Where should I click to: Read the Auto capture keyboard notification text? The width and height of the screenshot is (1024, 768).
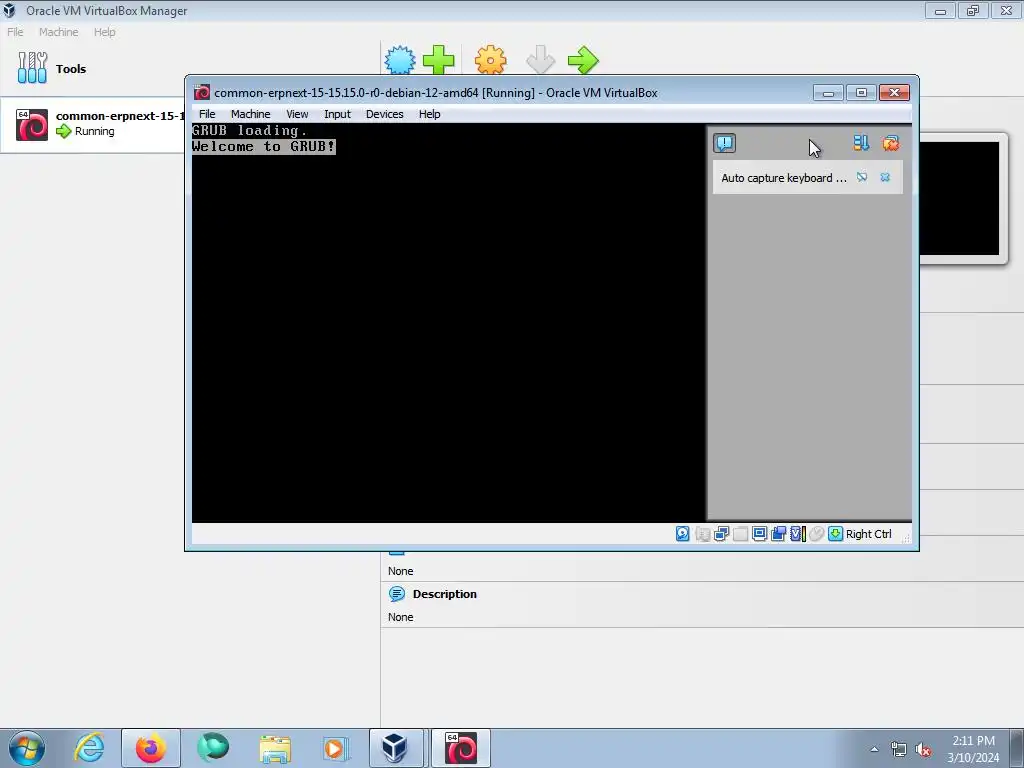(784, 178)
